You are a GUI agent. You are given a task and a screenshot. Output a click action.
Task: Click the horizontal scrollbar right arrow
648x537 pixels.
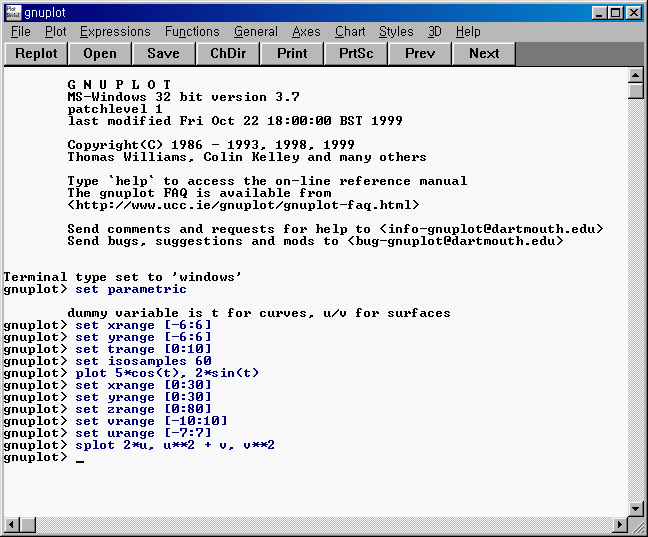point(620,525)
